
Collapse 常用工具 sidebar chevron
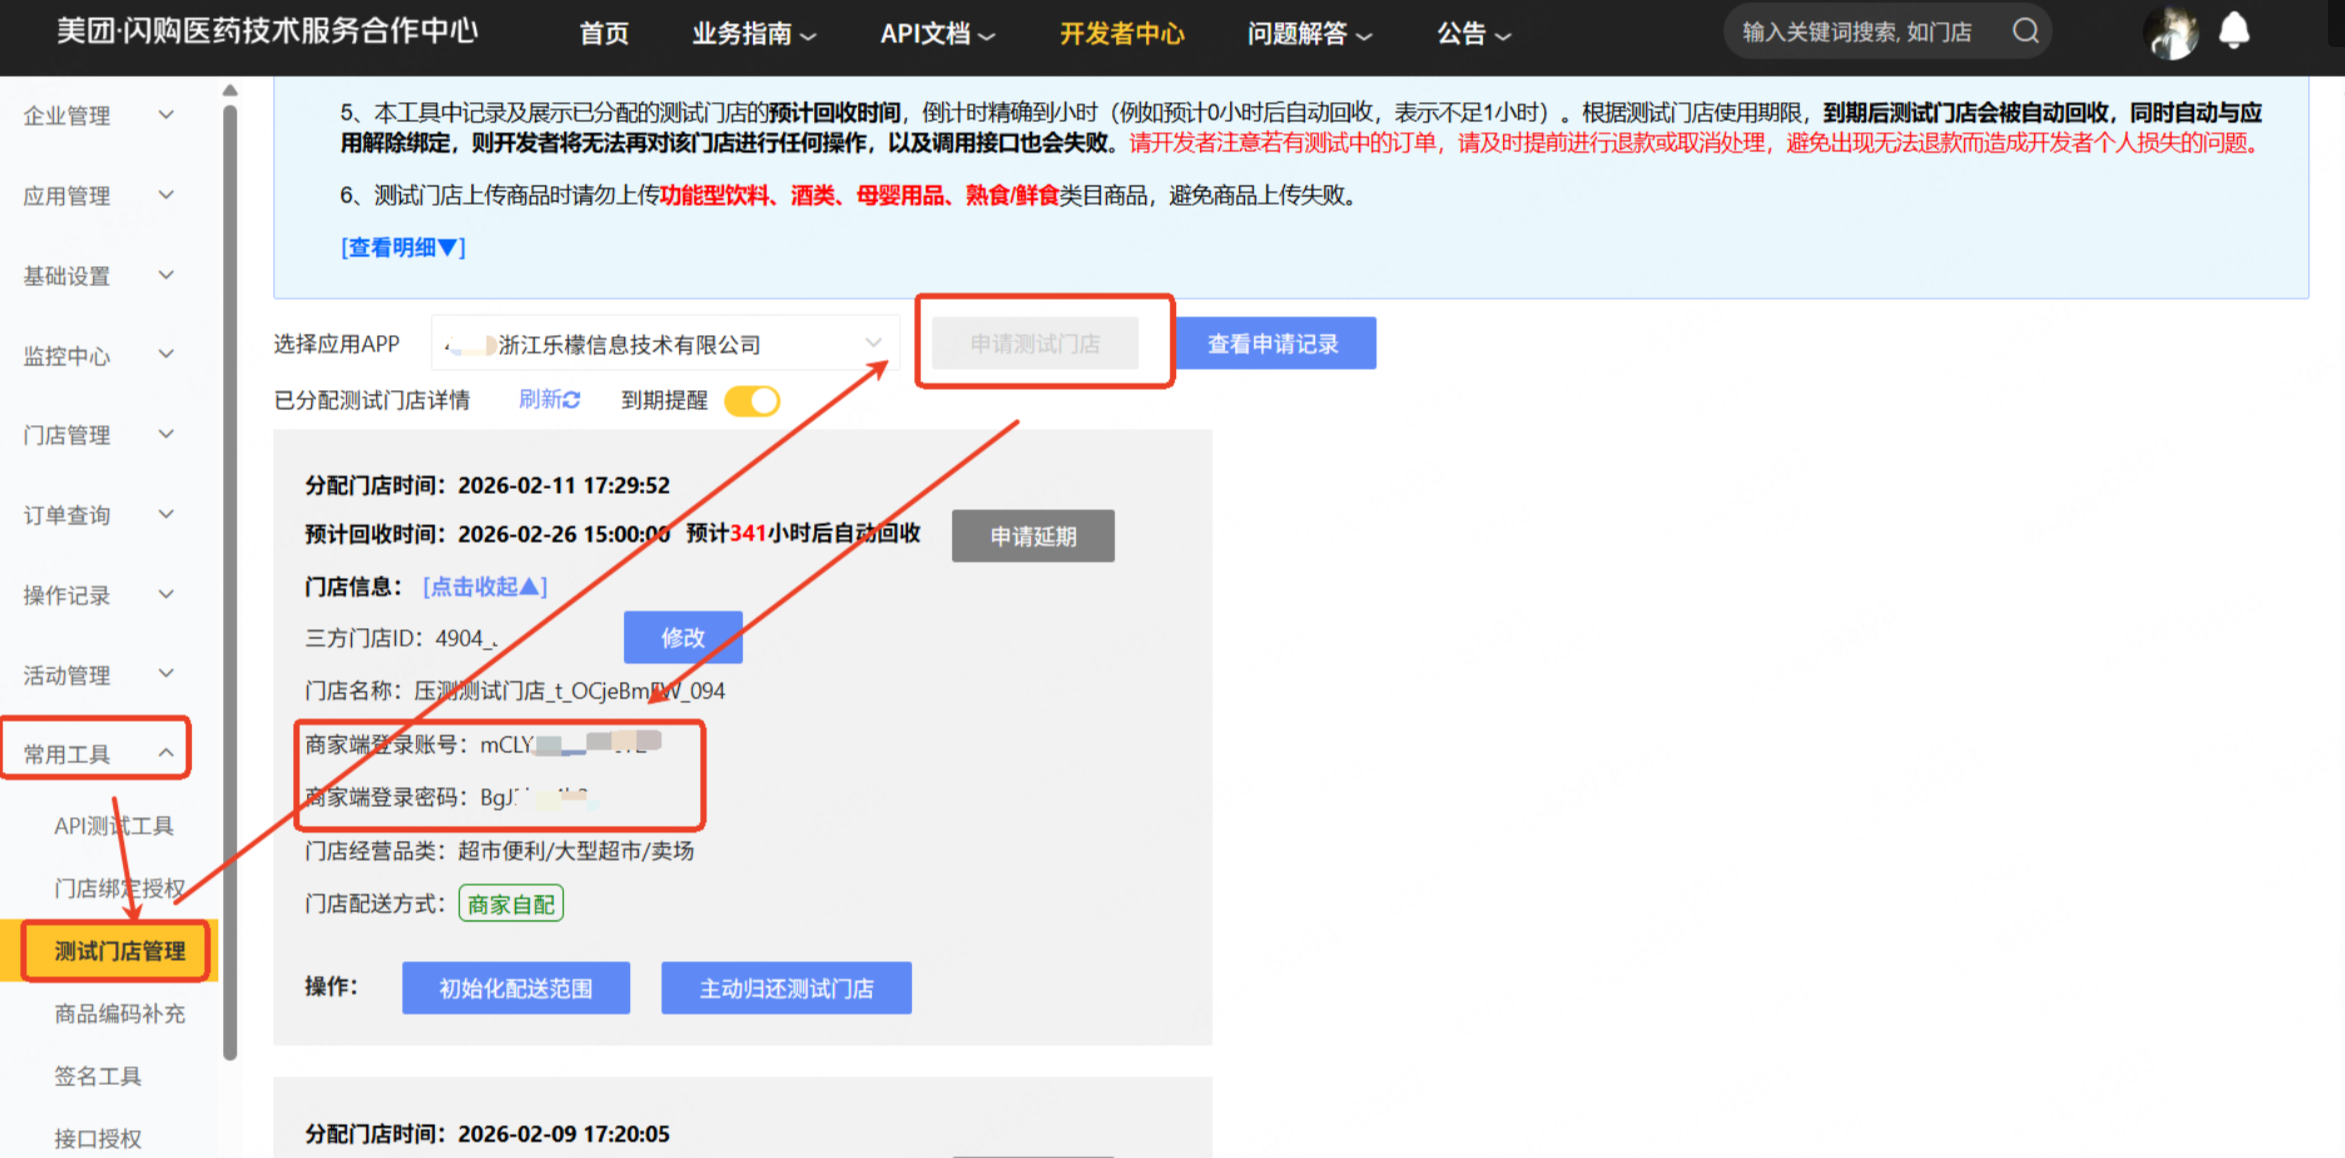[166, 753]
